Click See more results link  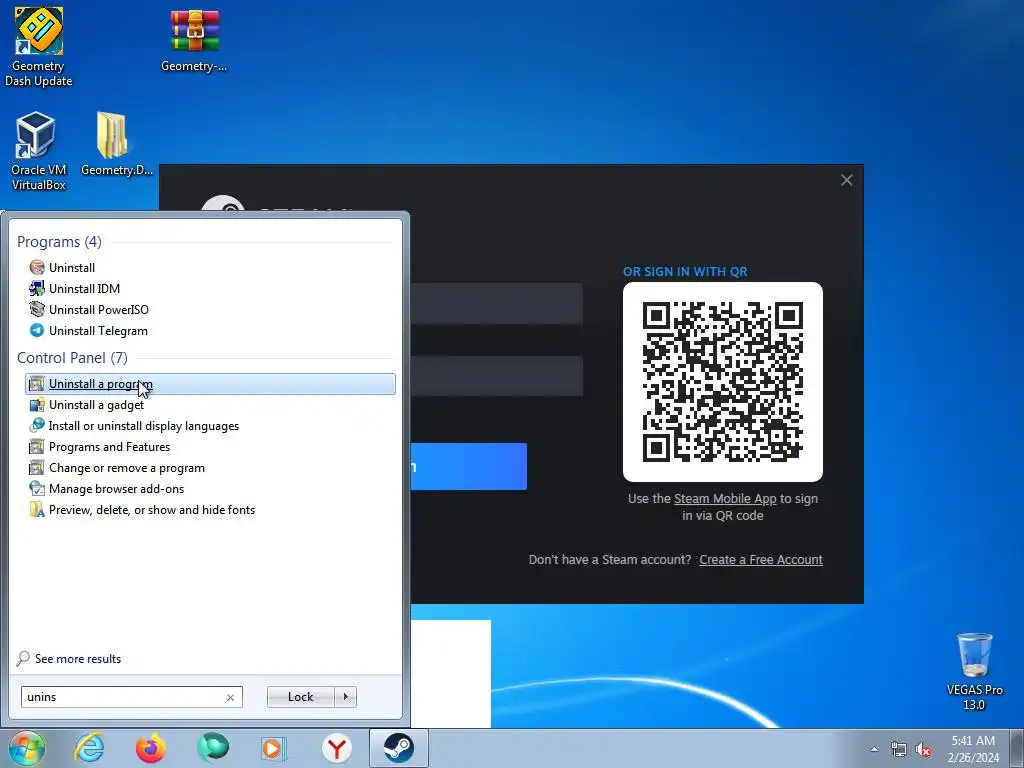(x=78, y=659)
